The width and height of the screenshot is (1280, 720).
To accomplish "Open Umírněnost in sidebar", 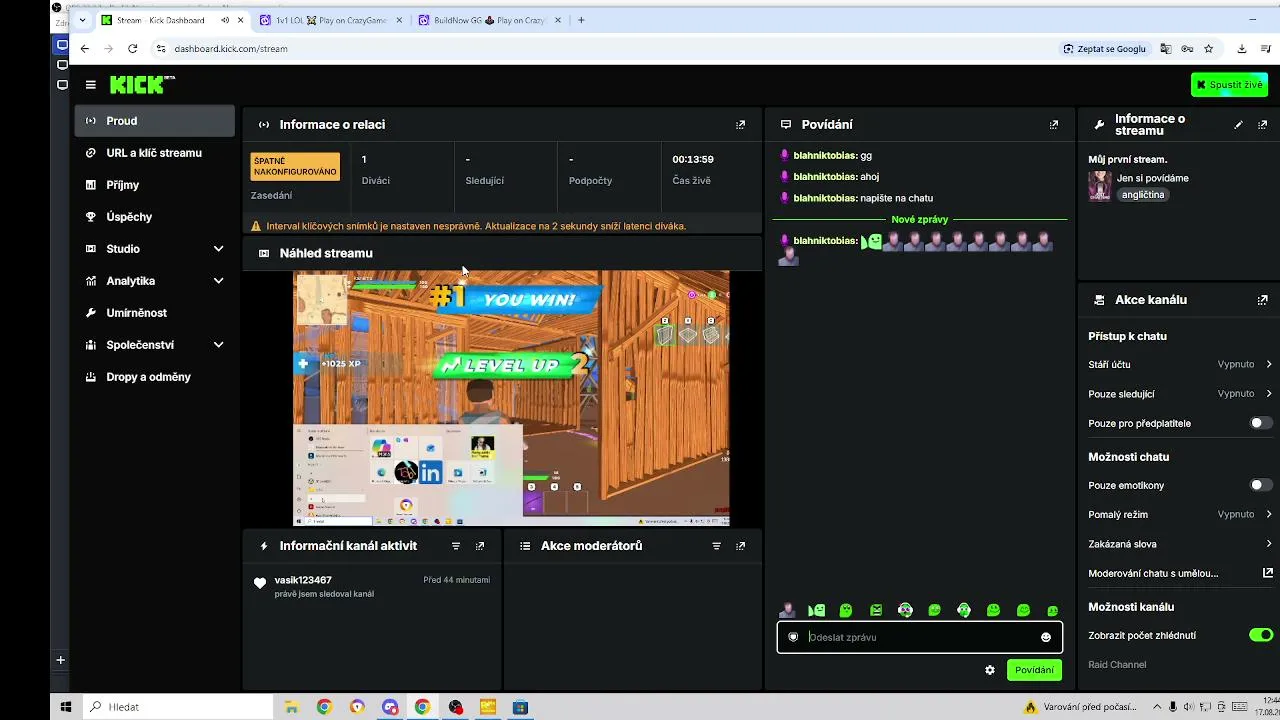I will coord(155,313).
